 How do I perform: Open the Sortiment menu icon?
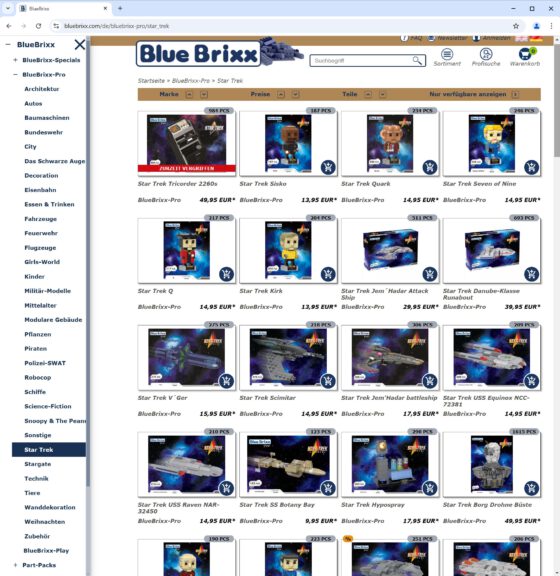click(x=447, y=57)
